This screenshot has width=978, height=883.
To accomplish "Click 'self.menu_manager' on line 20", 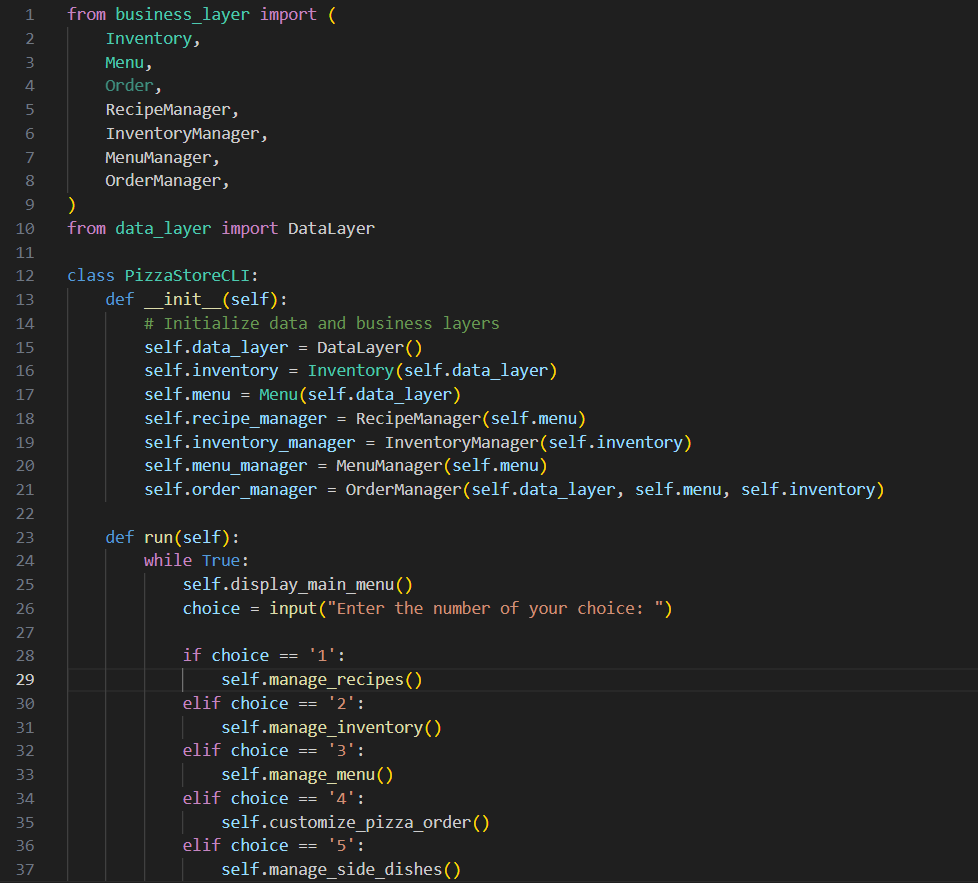I will pyautogui.click(x=225, y=466).
